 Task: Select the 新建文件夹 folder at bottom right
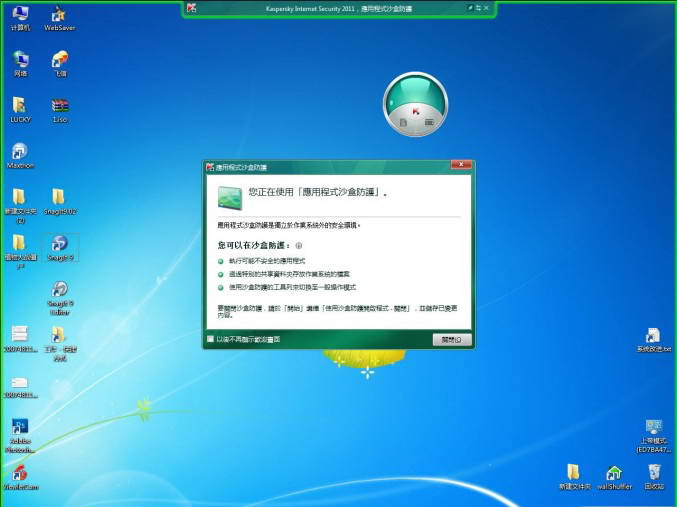[574, 477]
